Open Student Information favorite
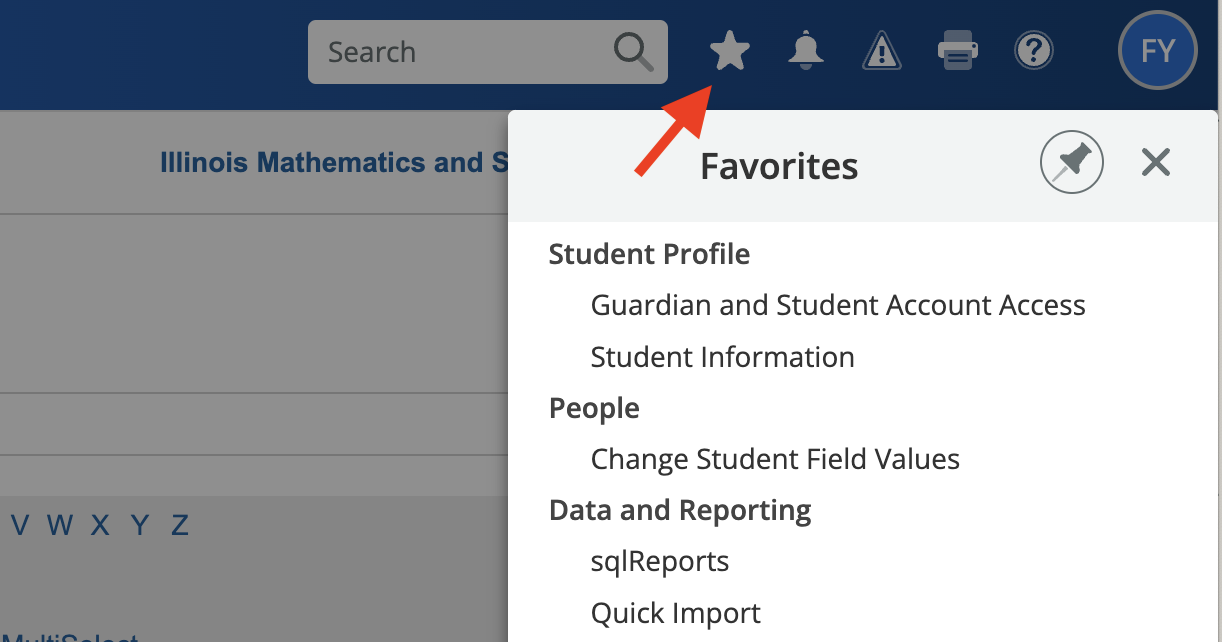This screenshot has height=642, width=1222. (x=723, y=357)
